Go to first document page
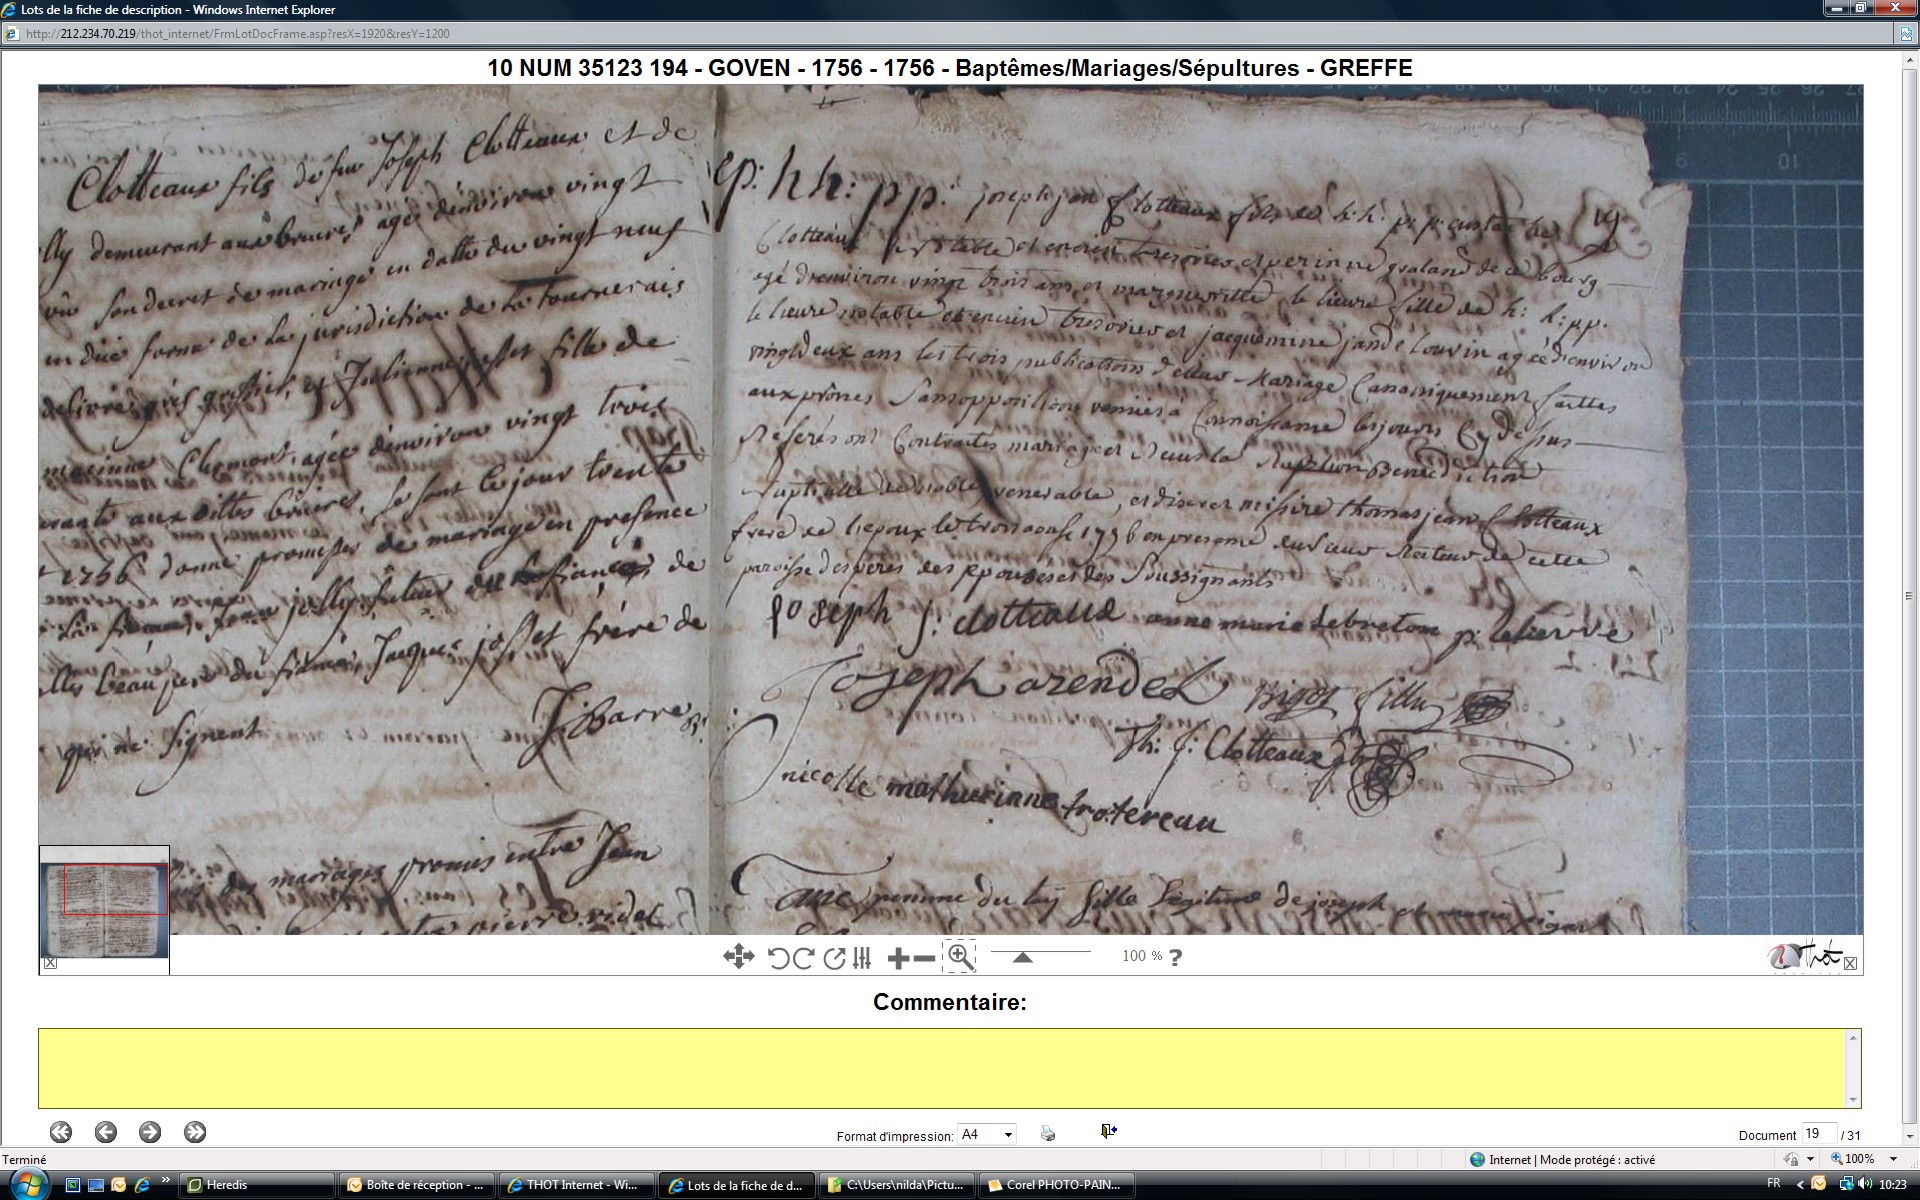Image resolution: width=1920 pixels, height=1200 pixels. [61, 1132]
